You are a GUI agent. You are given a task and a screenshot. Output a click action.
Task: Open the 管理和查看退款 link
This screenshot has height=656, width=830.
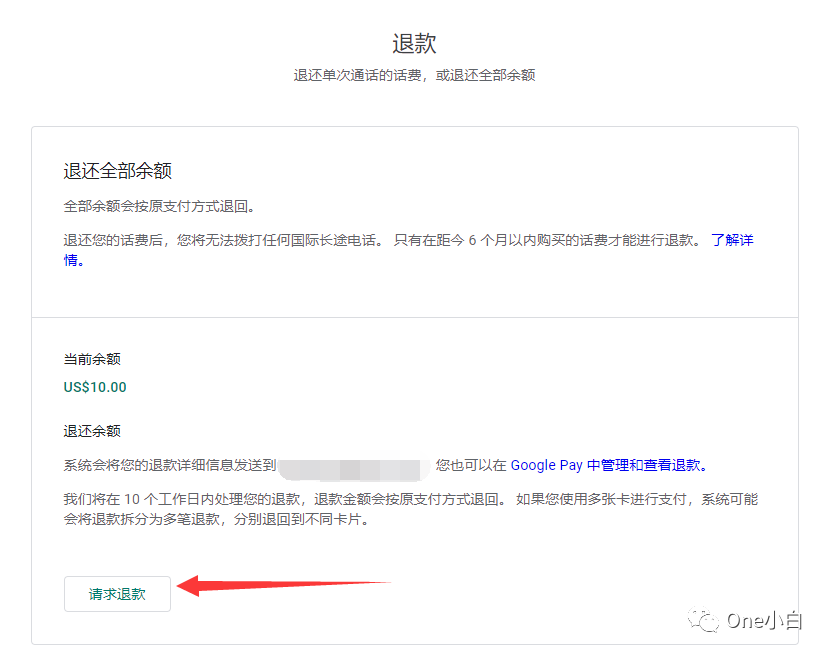coord(640,465)
